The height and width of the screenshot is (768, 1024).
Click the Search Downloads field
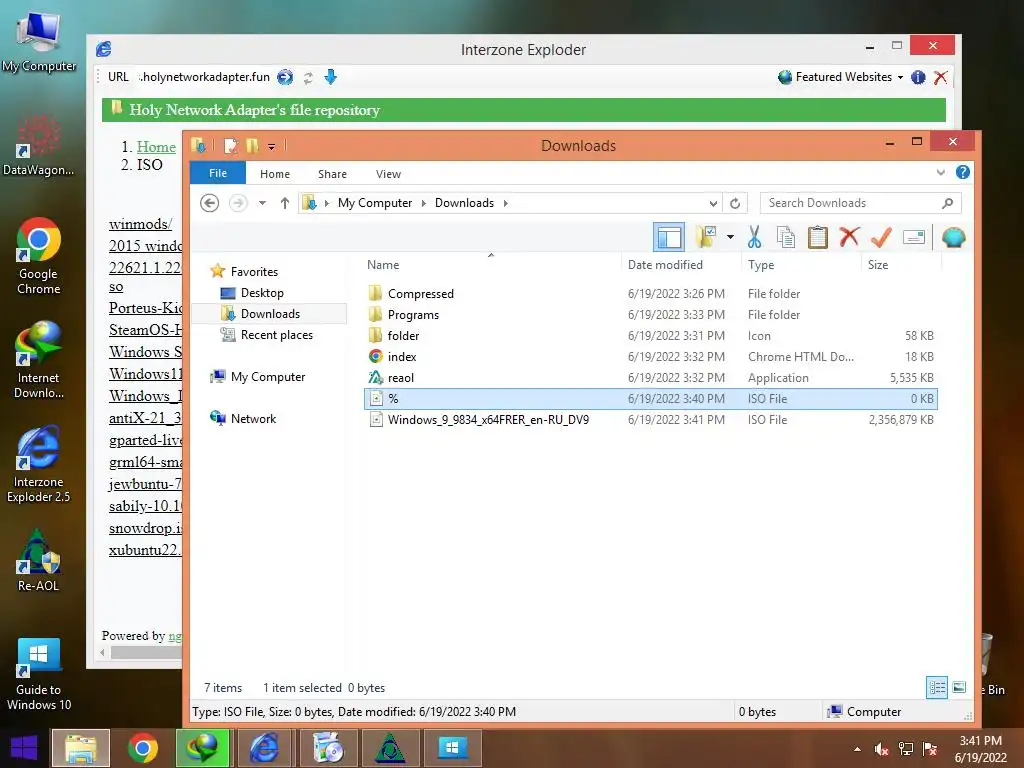click(860, 203)
